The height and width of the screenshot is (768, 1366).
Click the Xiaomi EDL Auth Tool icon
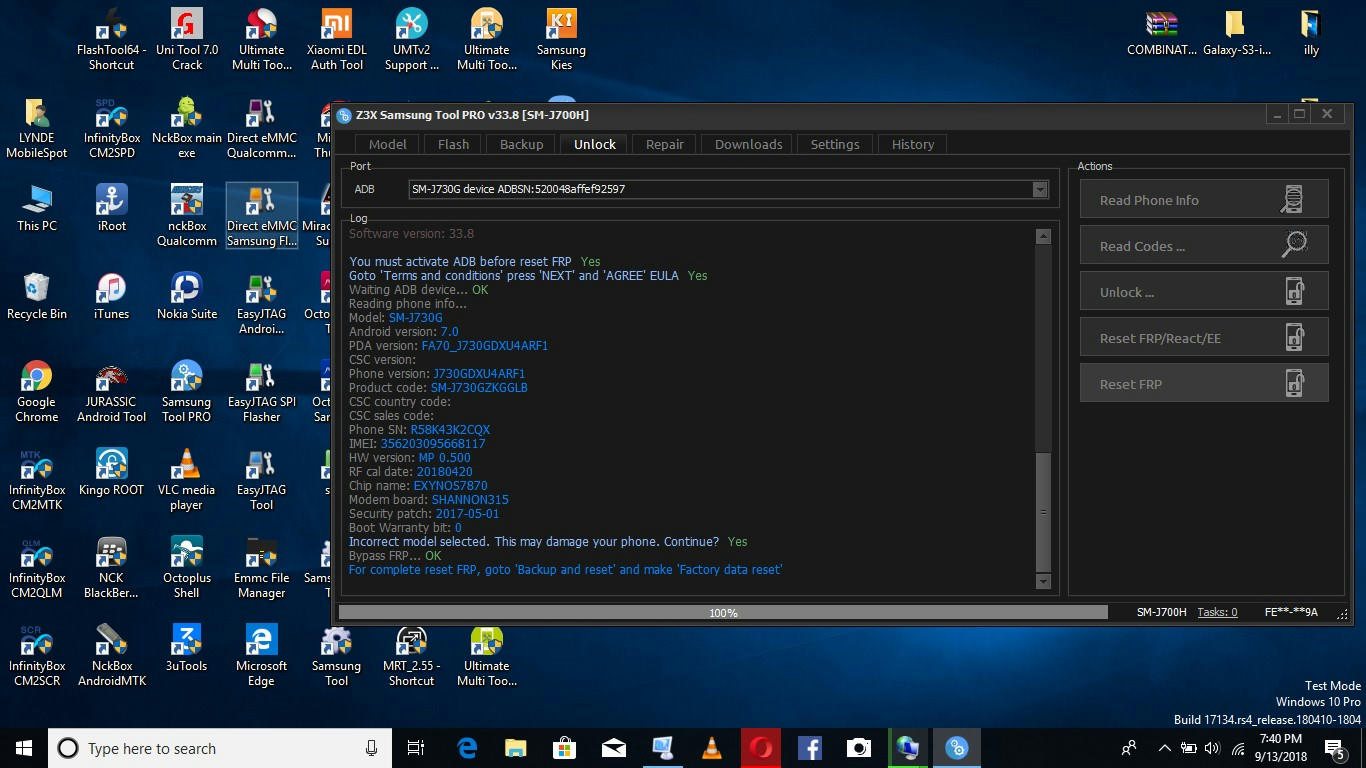coord(337,40)
